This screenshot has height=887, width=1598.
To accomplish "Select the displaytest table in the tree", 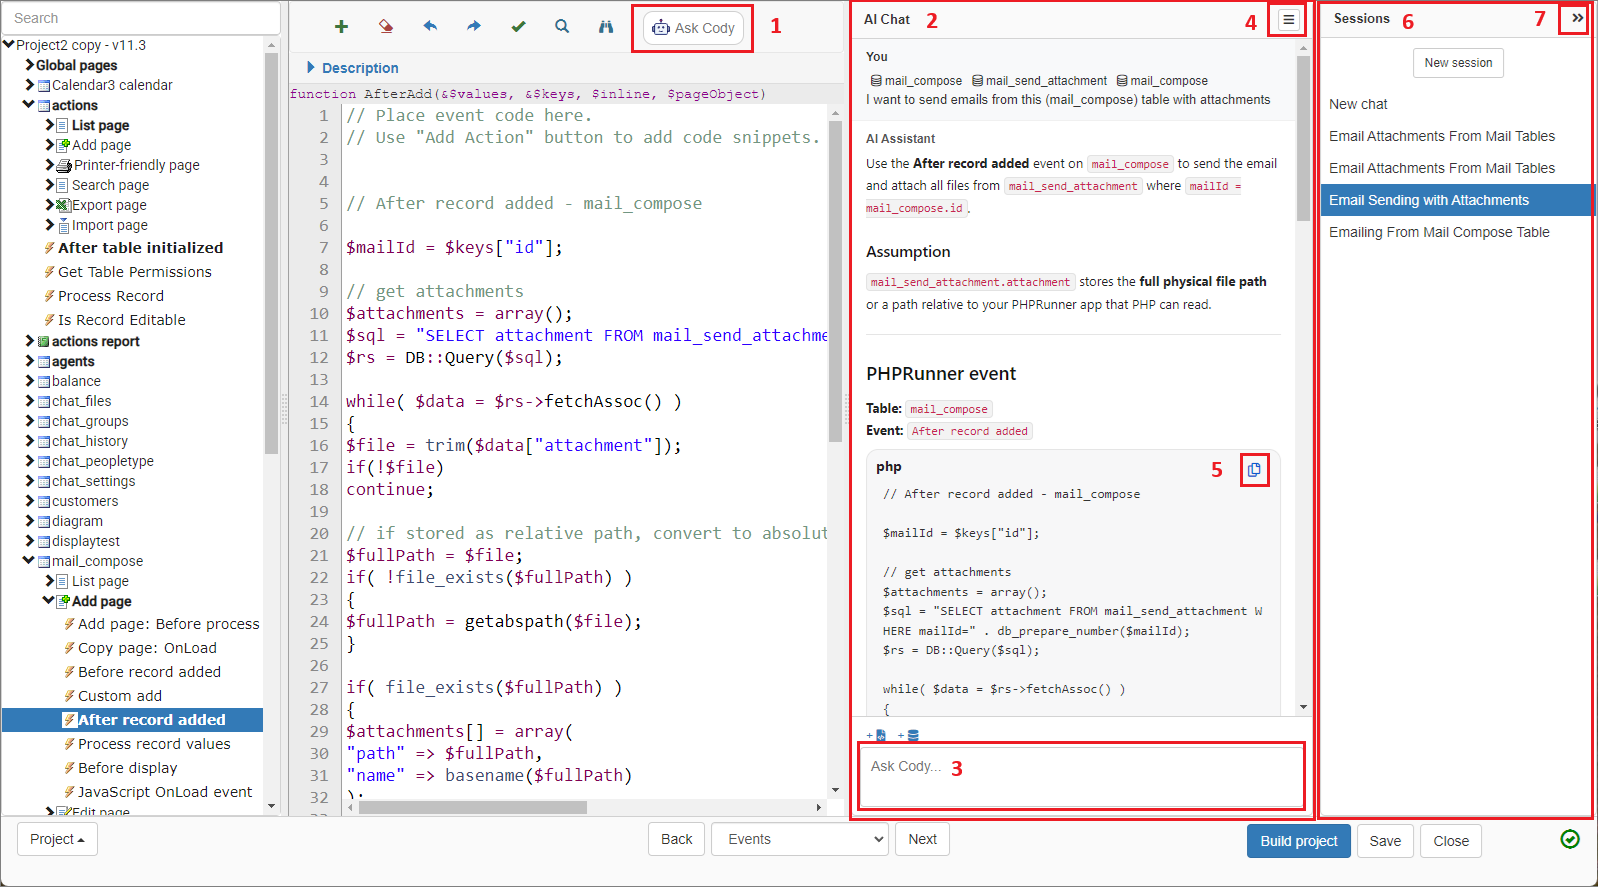I will 86,541.
